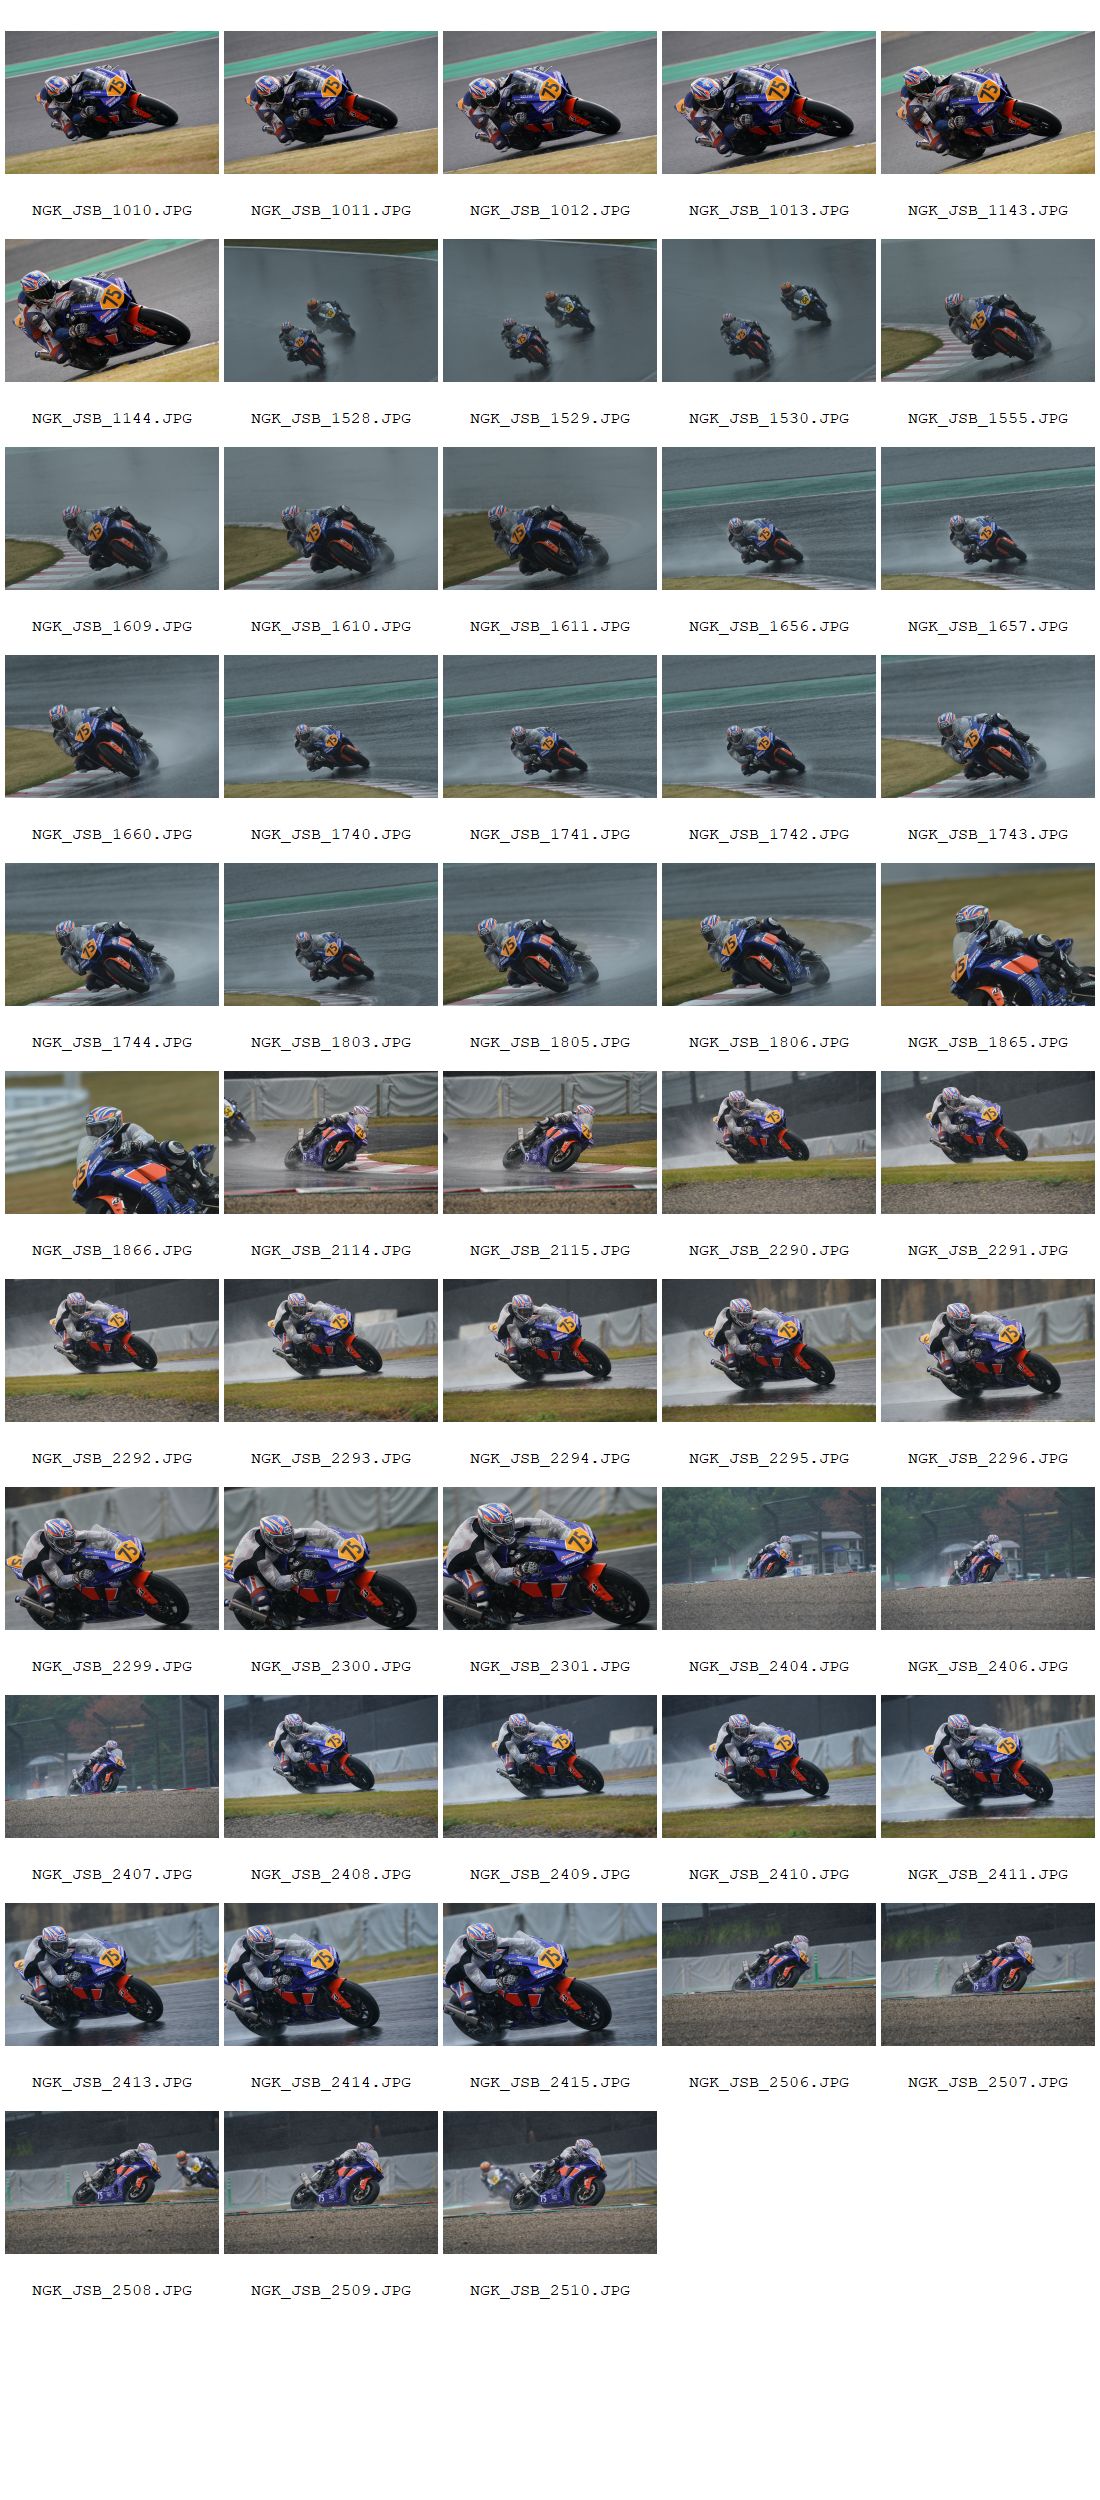
Task: Select the NGK_JSB_1143.JPG image thumbnail
Action: 988,102
